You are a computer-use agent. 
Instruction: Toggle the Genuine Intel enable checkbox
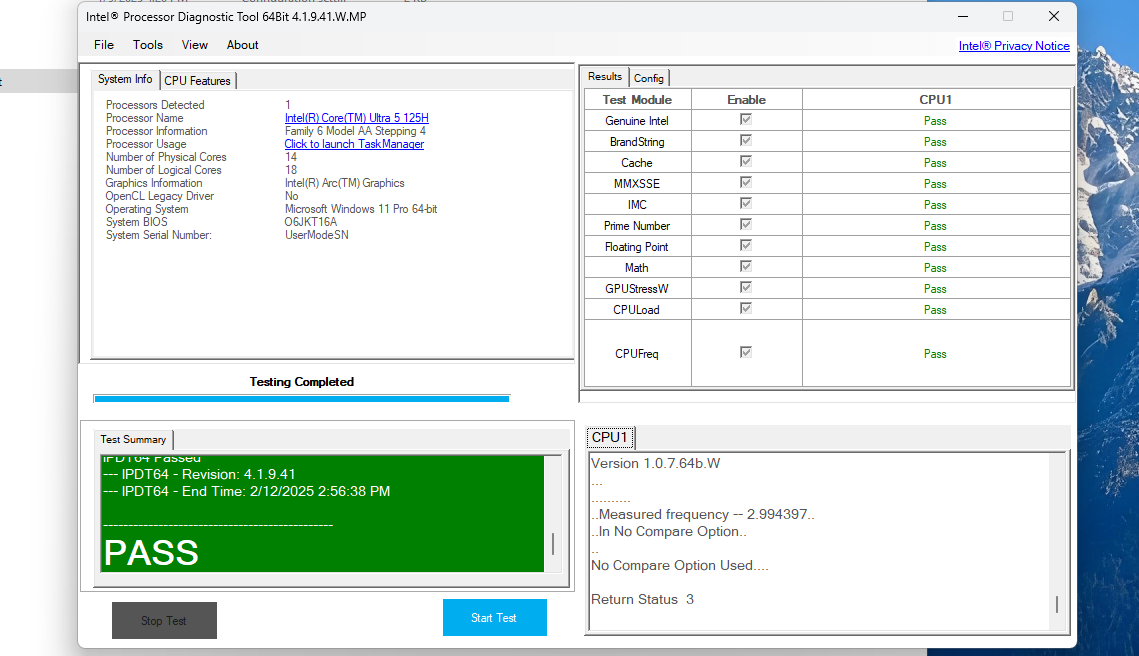pyautogui.click(x=745, y=119)
